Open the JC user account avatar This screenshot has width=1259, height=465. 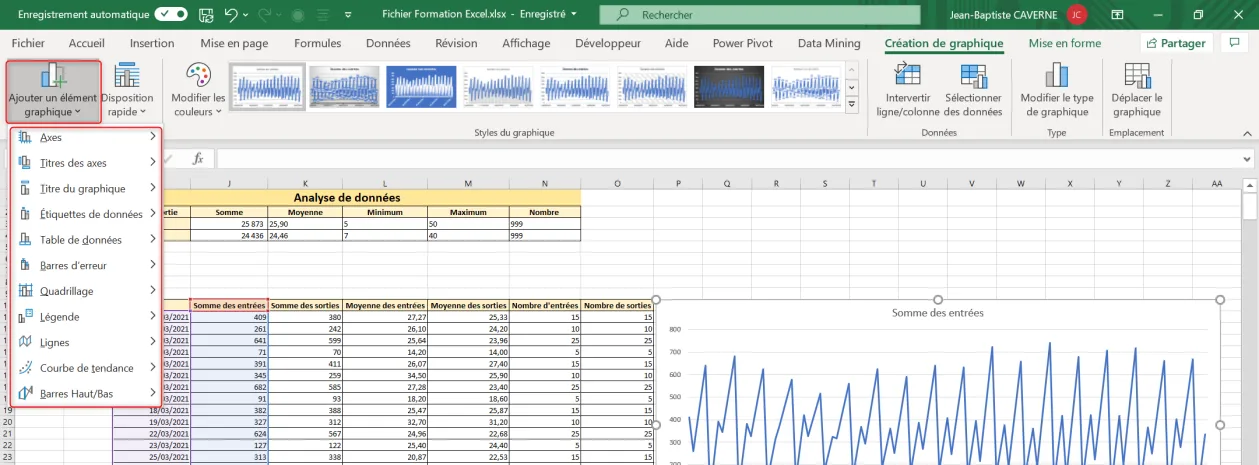pos(1076,15)
